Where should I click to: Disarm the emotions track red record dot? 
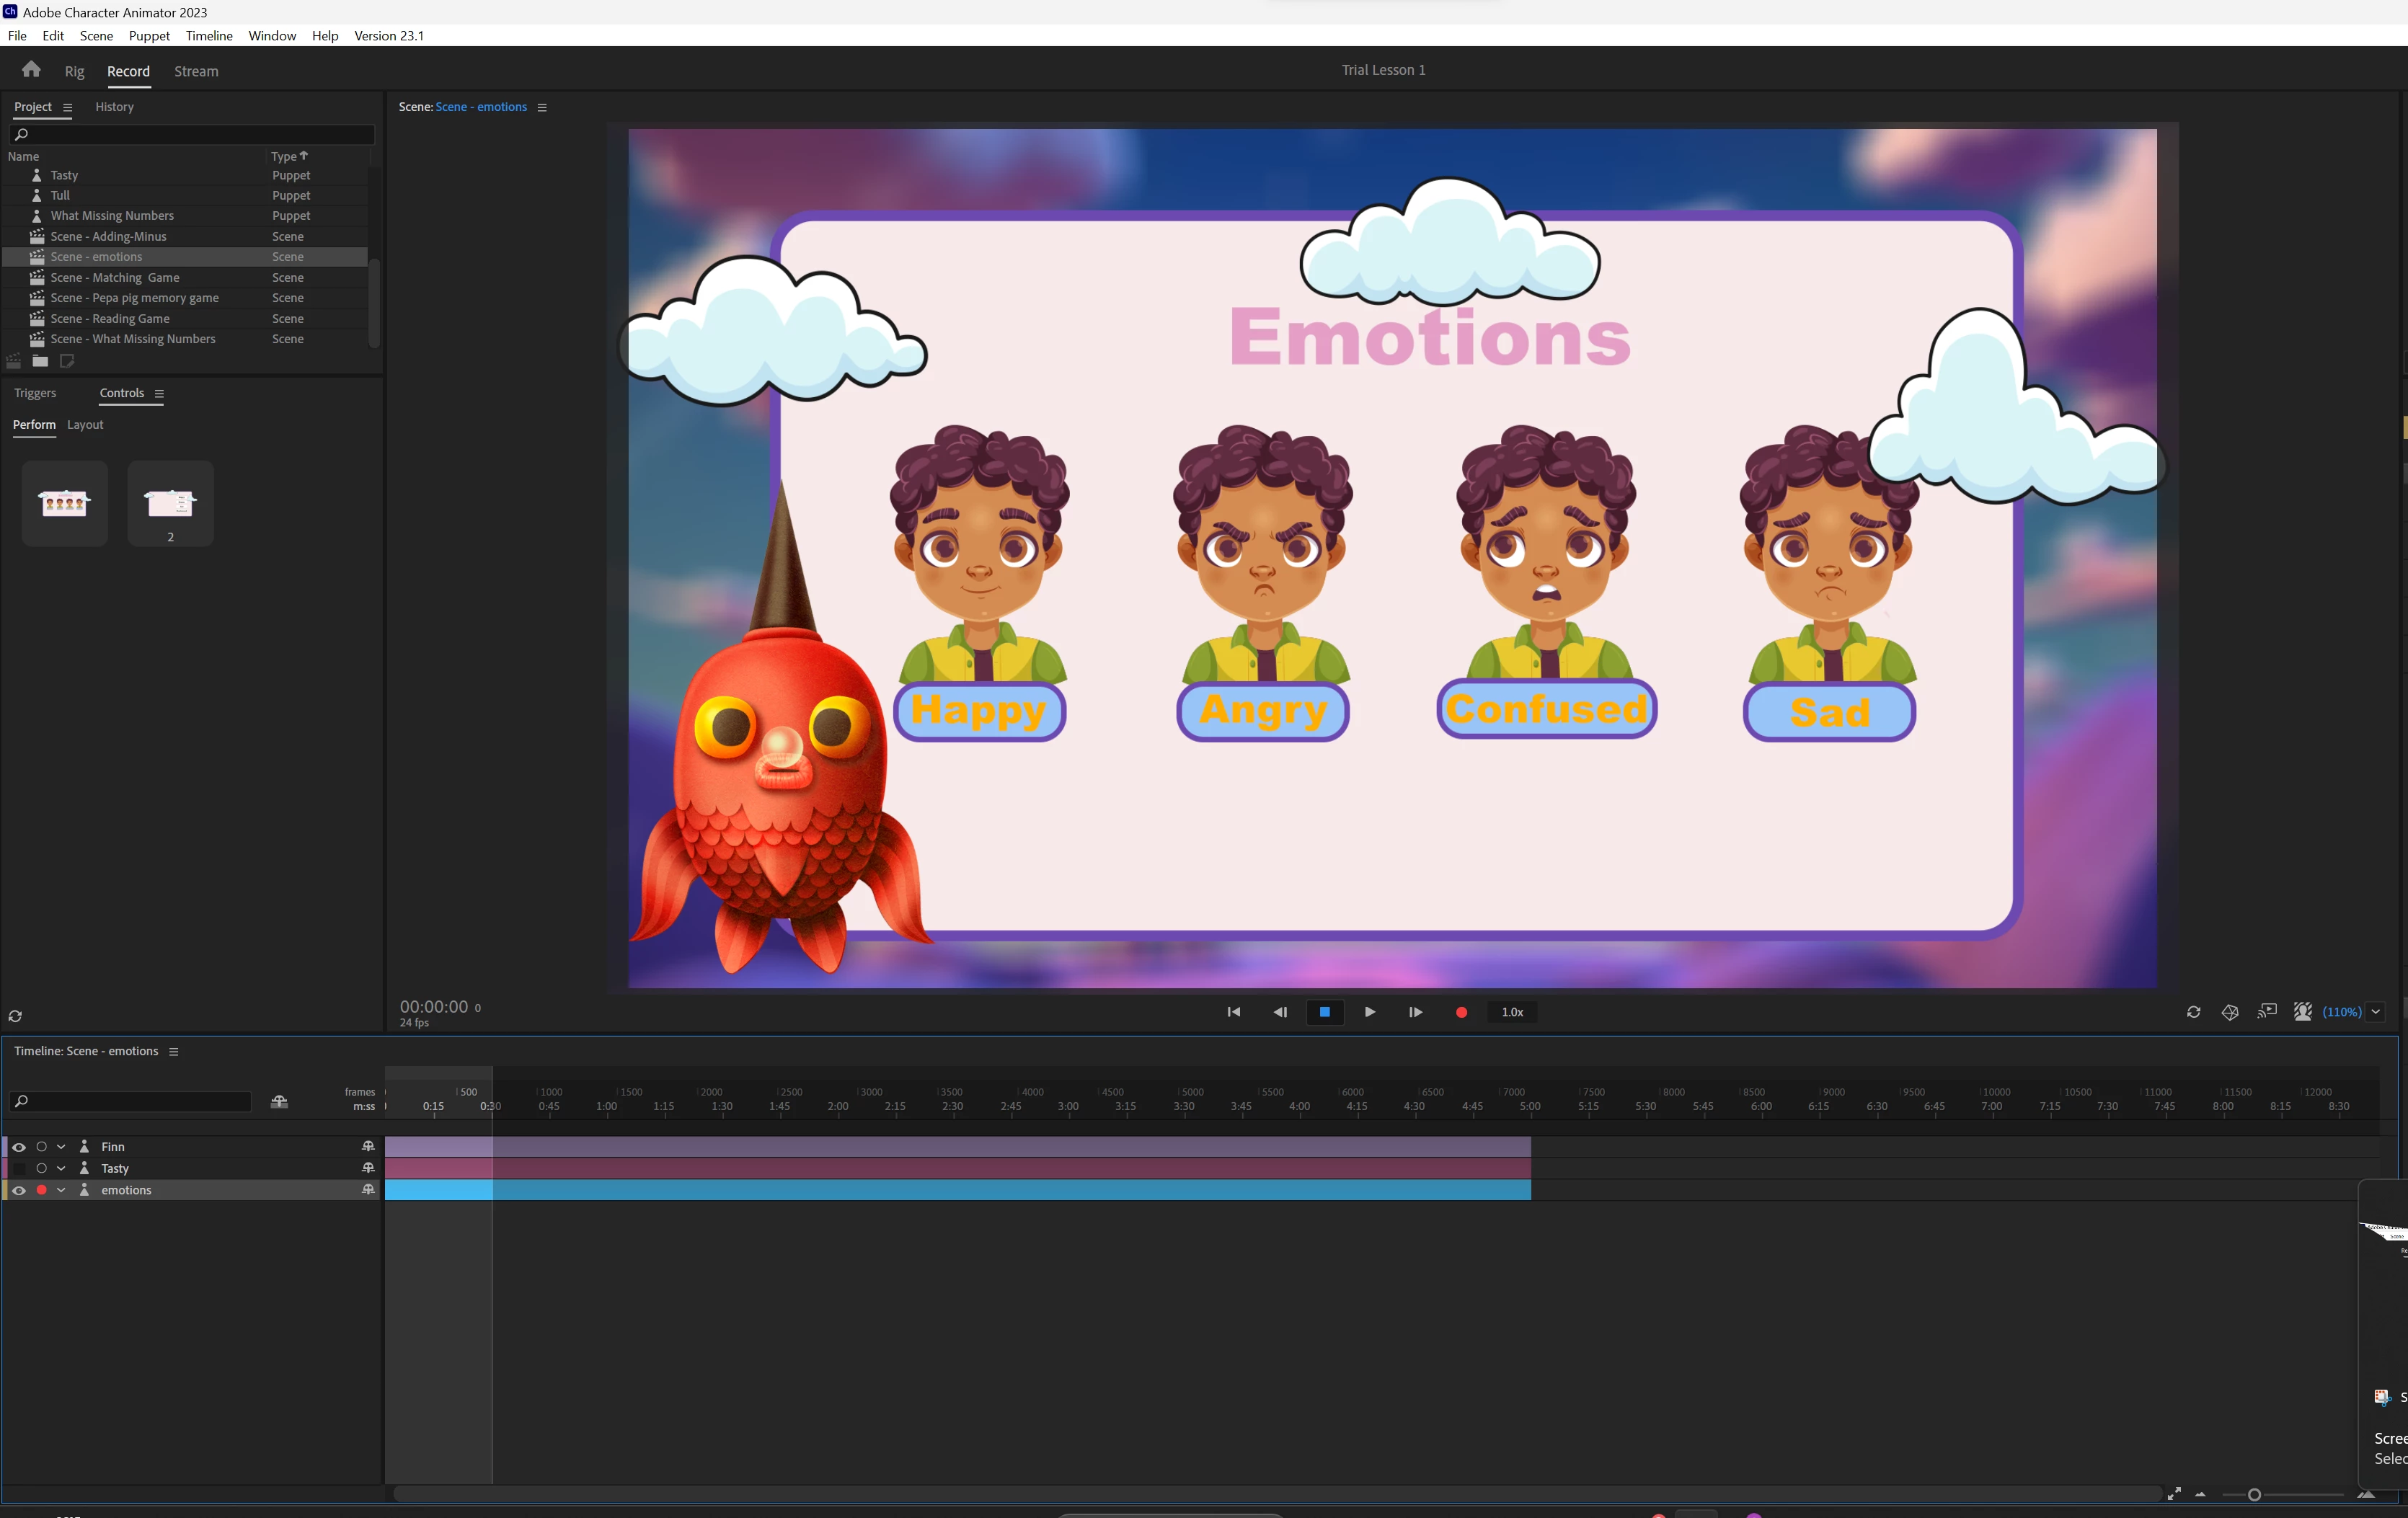(x=41, y=1190)
